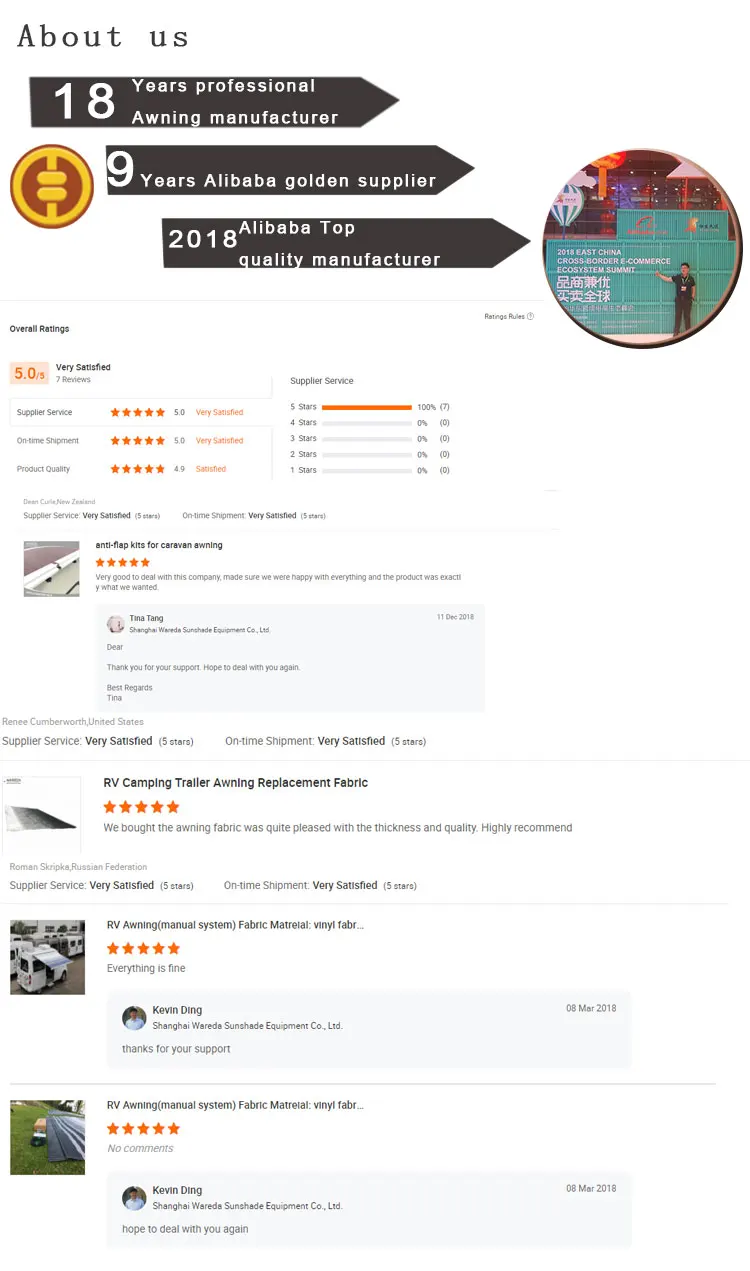
Task: Open the white van awning photo thumbnail
Action: [47, 958]
